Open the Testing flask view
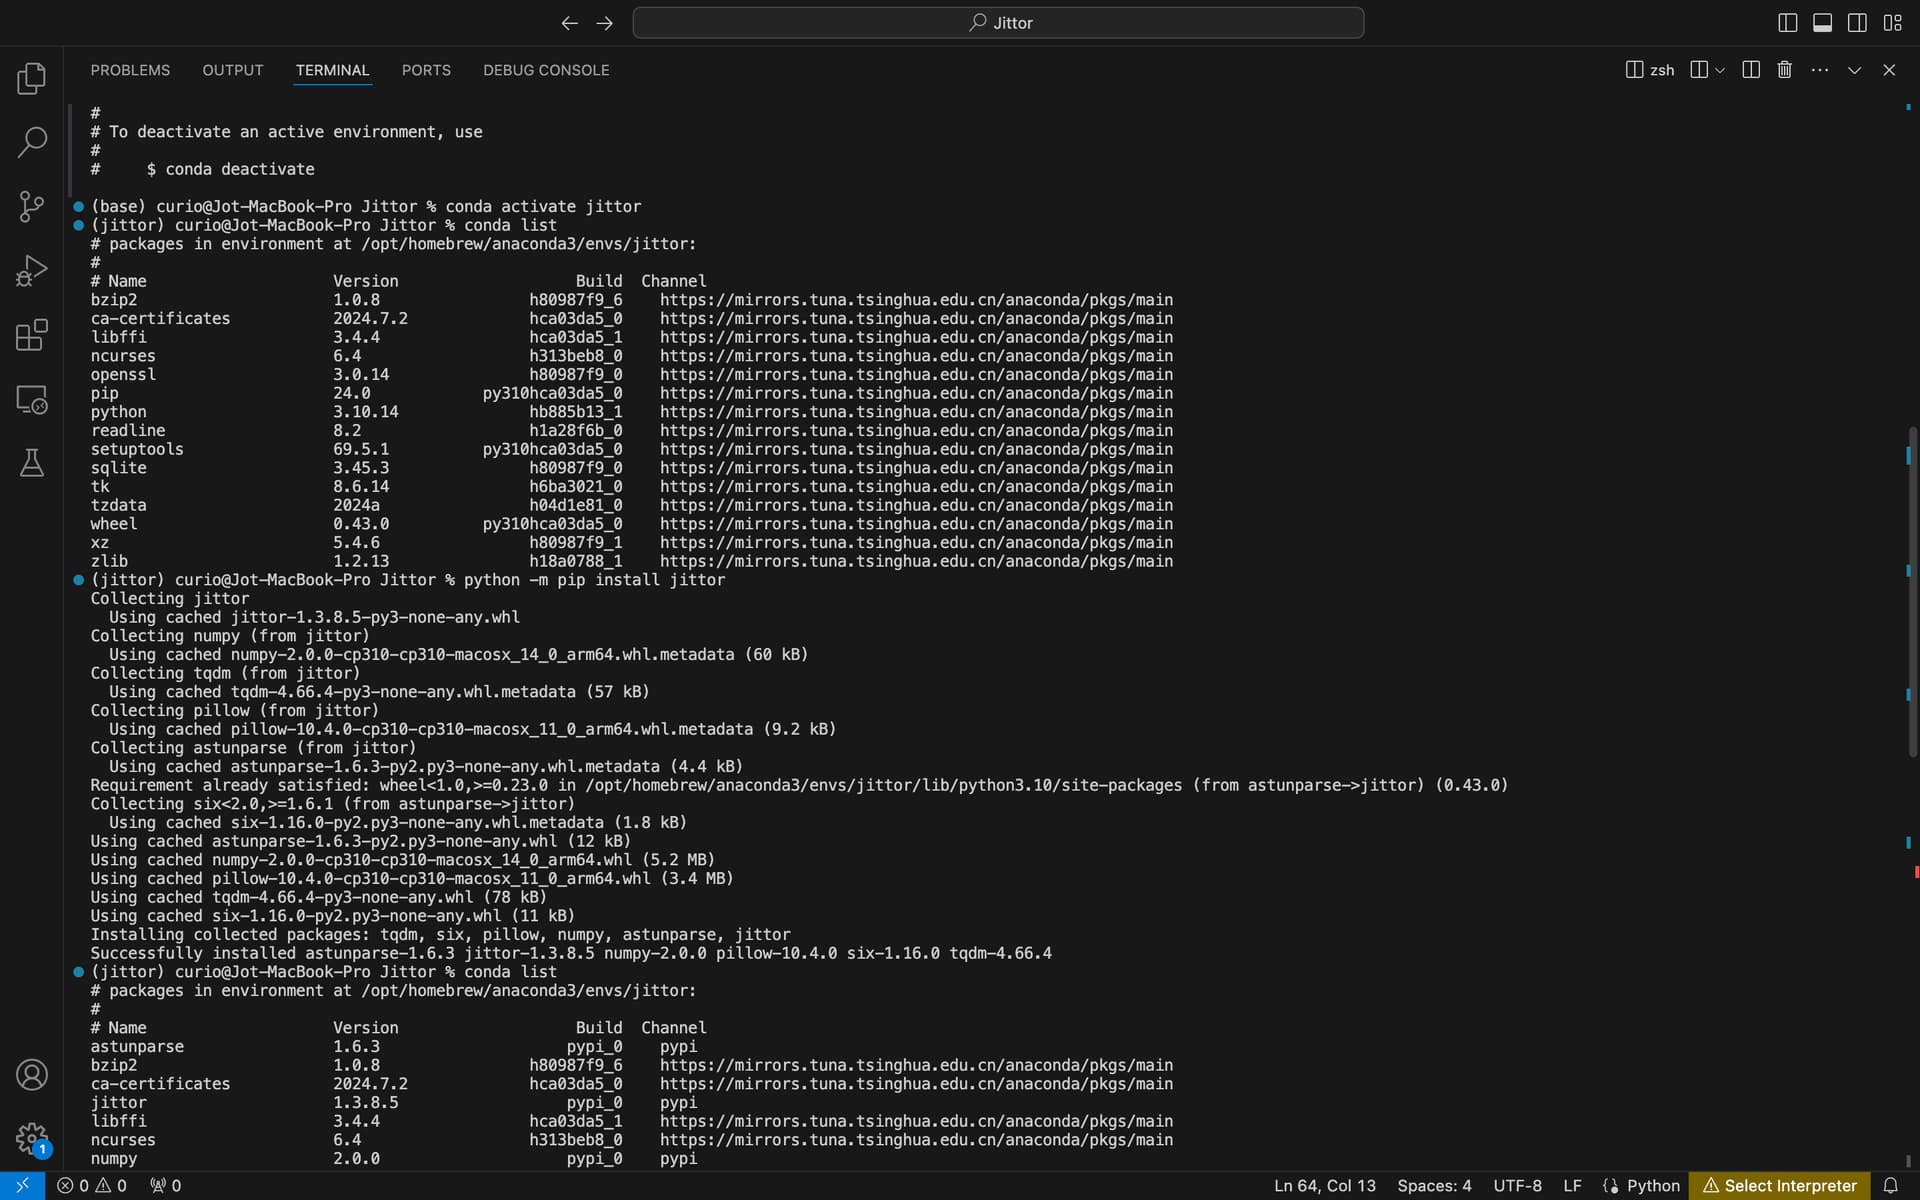The image size is (1920, 1200). pos(31,463)
